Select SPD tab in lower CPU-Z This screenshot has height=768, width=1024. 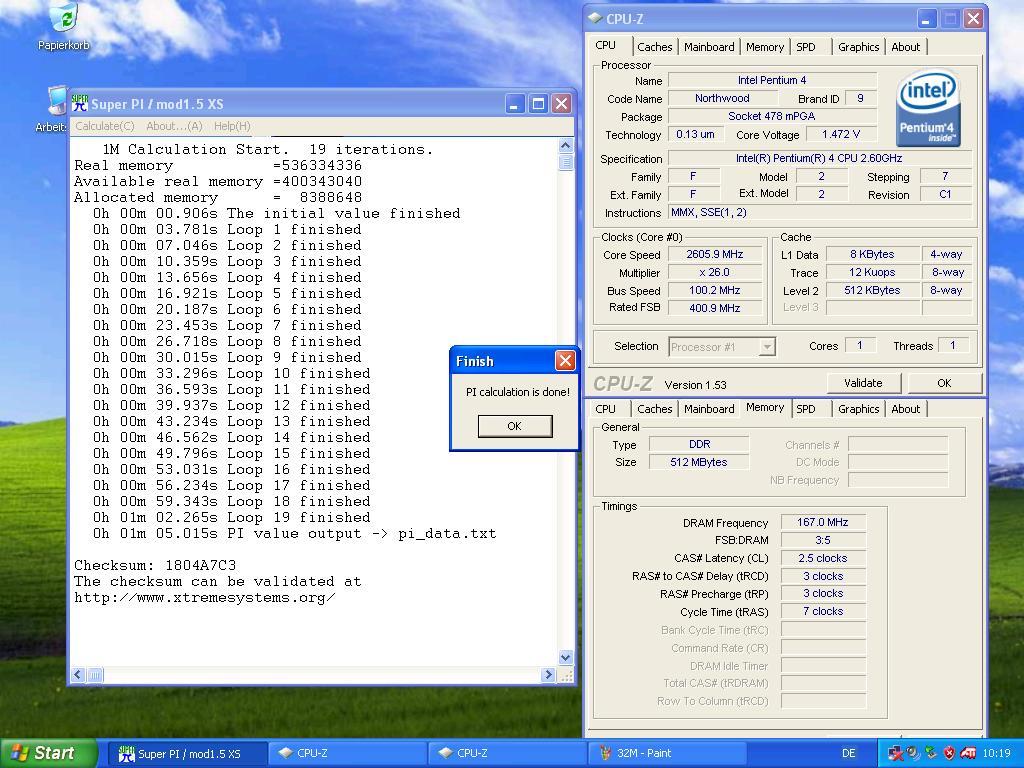[x=806, y=409]
